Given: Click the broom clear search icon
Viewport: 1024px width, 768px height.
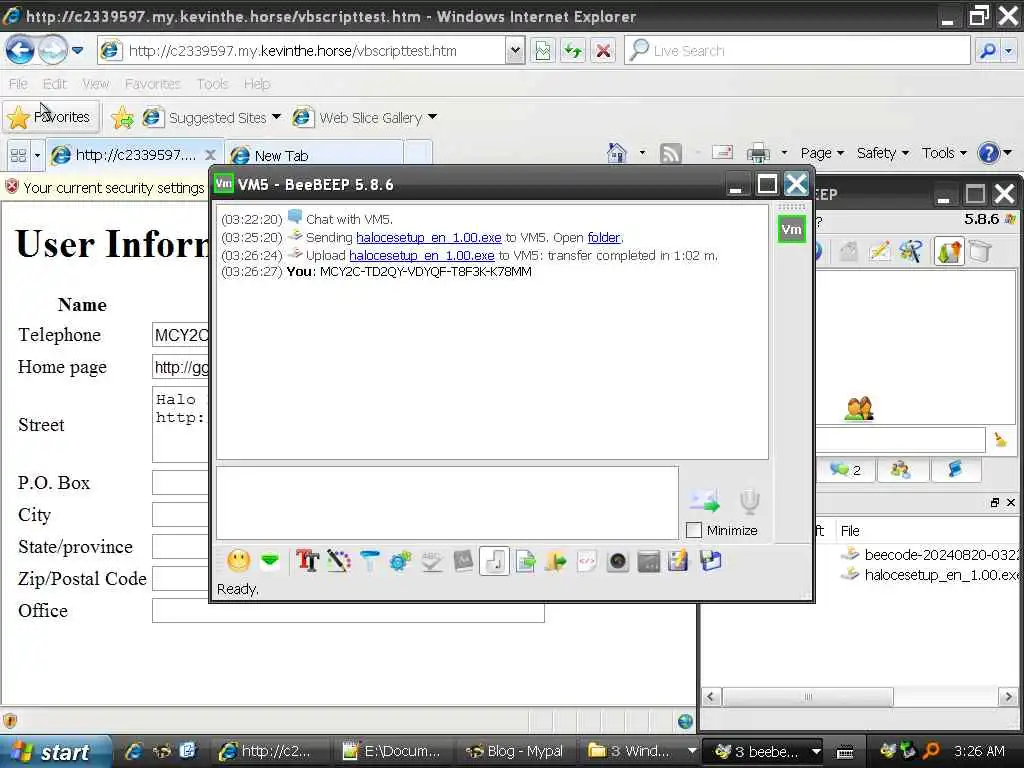Looking at the screenshot, I should coord(1000,440).
